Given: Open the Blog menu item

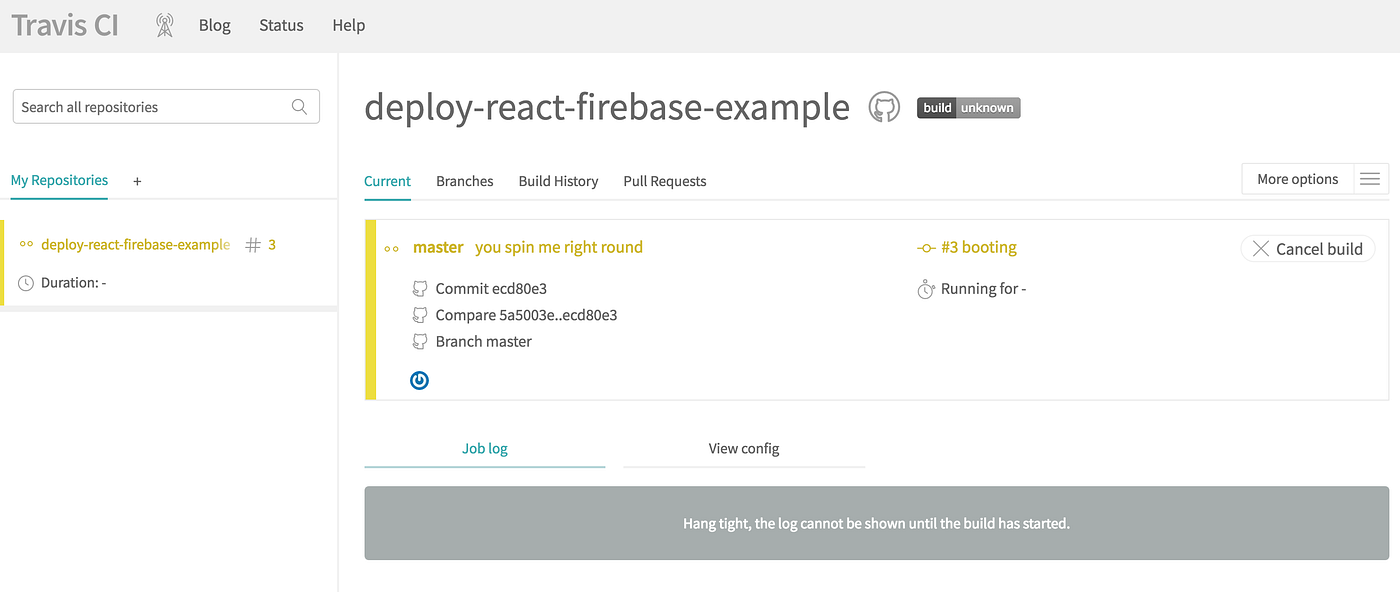Looking at the screenshot, I should 215,25.
